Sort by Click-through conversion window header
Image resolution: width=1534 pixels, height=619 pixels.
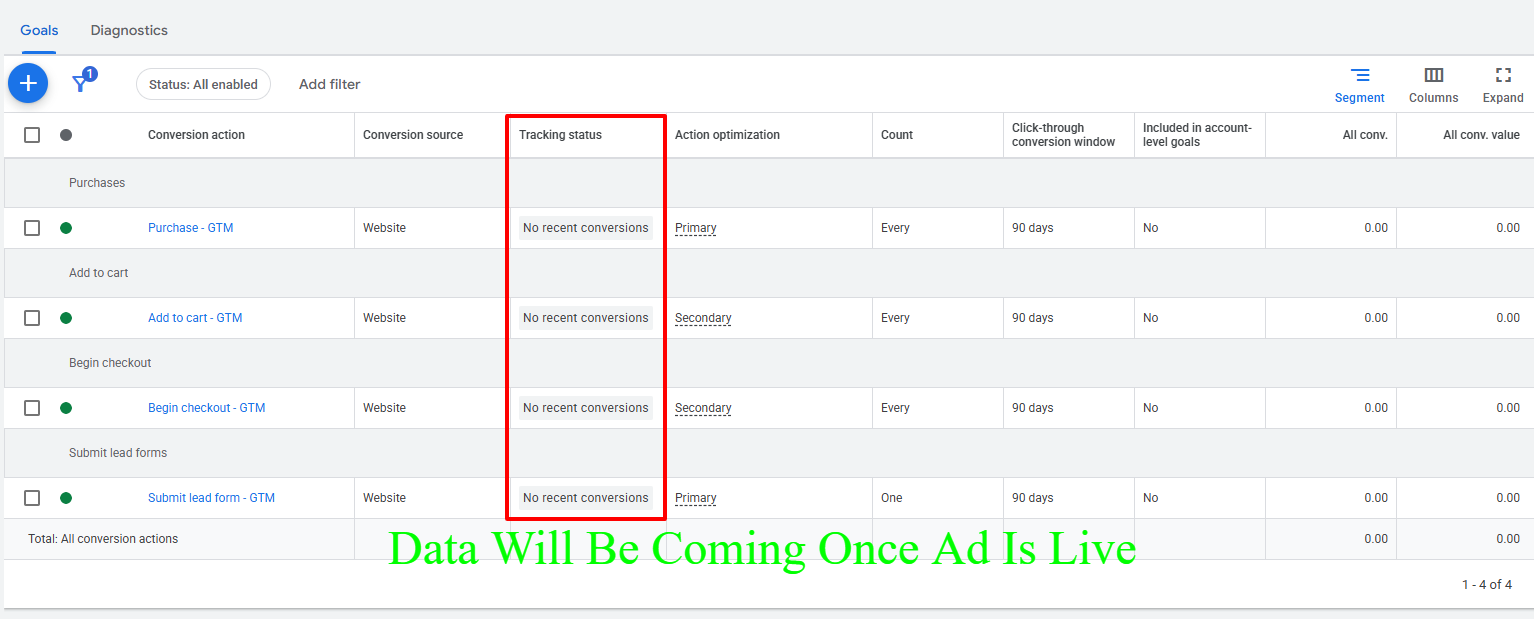[1063, 135]
